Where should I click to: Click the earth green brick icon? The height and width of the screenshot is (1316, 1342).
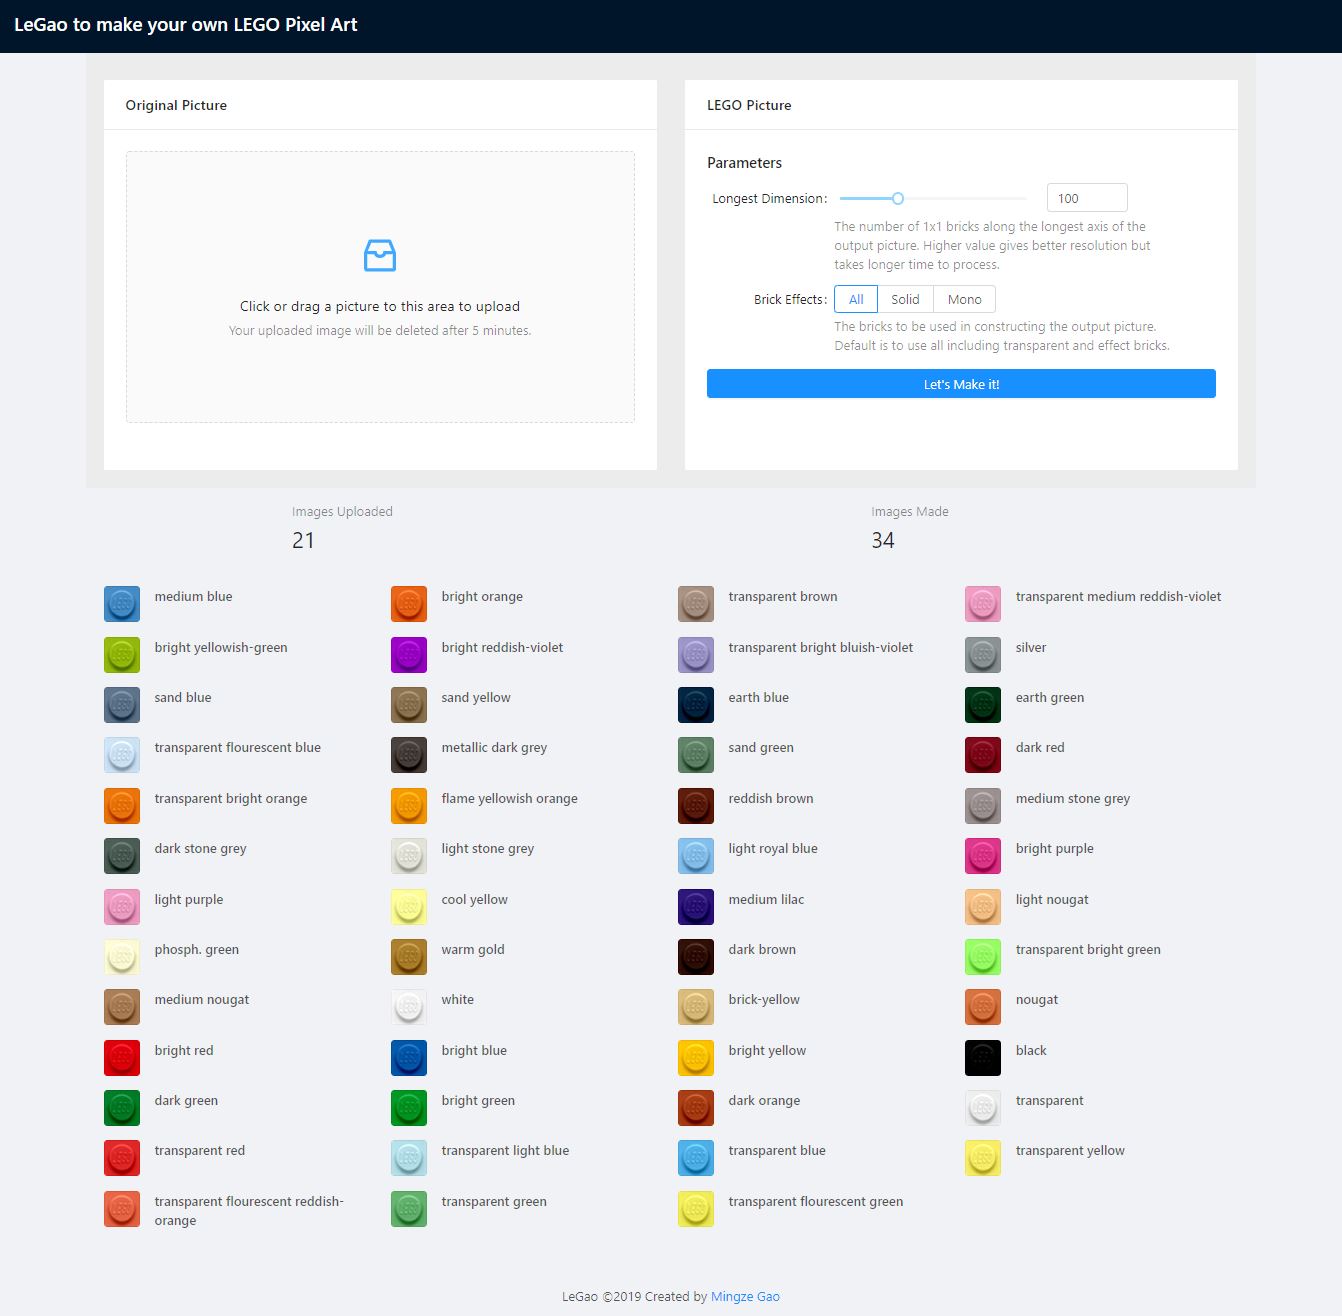coord(983,705)
